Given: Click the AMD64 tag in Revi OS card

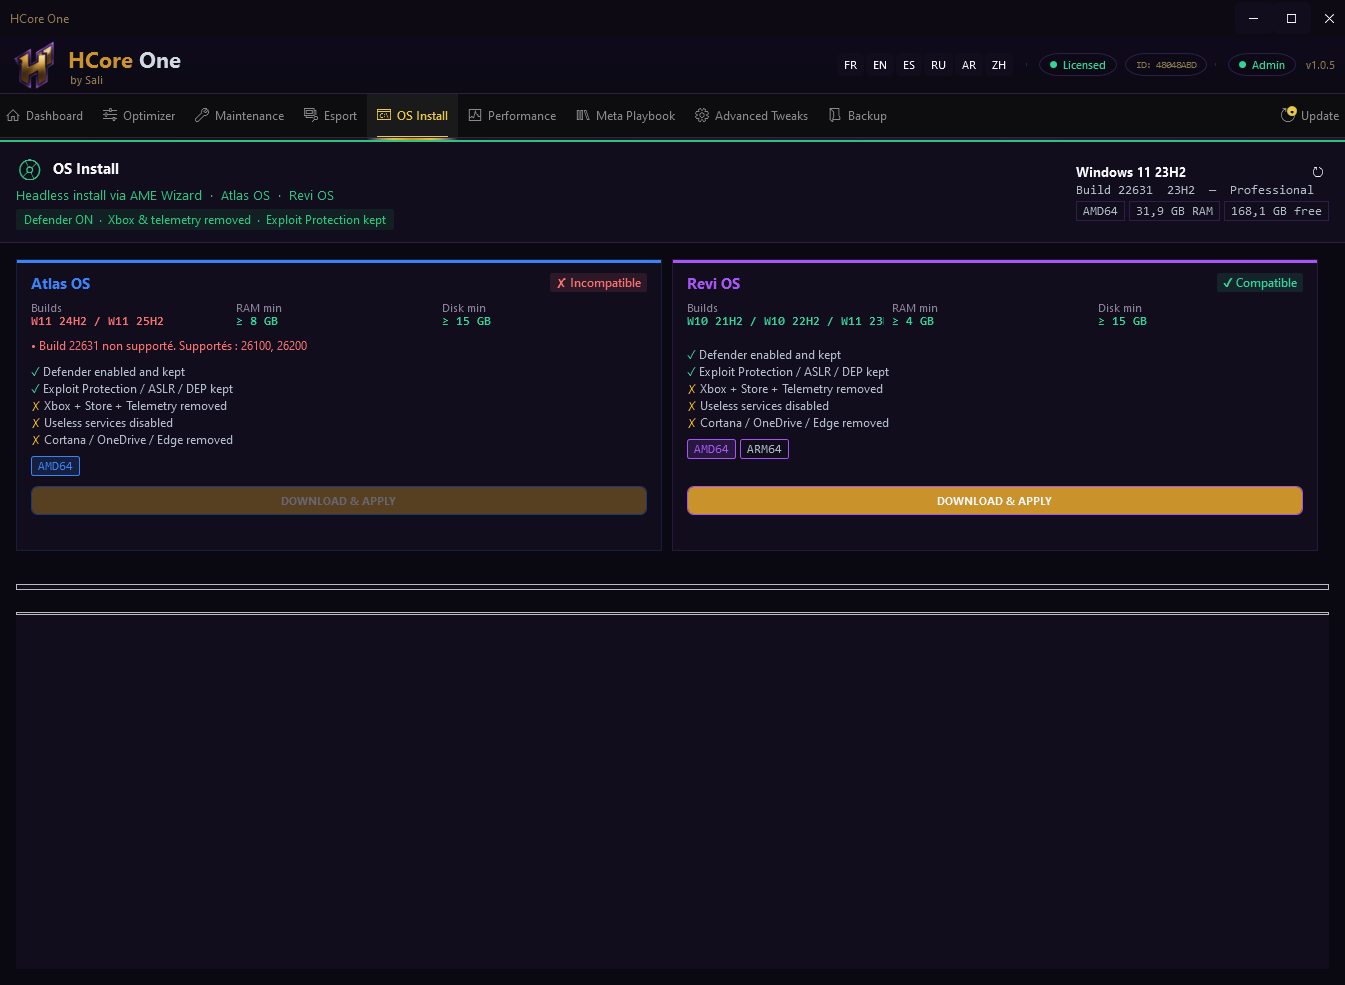Looking at the screenshot, I should [x=711, y=449].
